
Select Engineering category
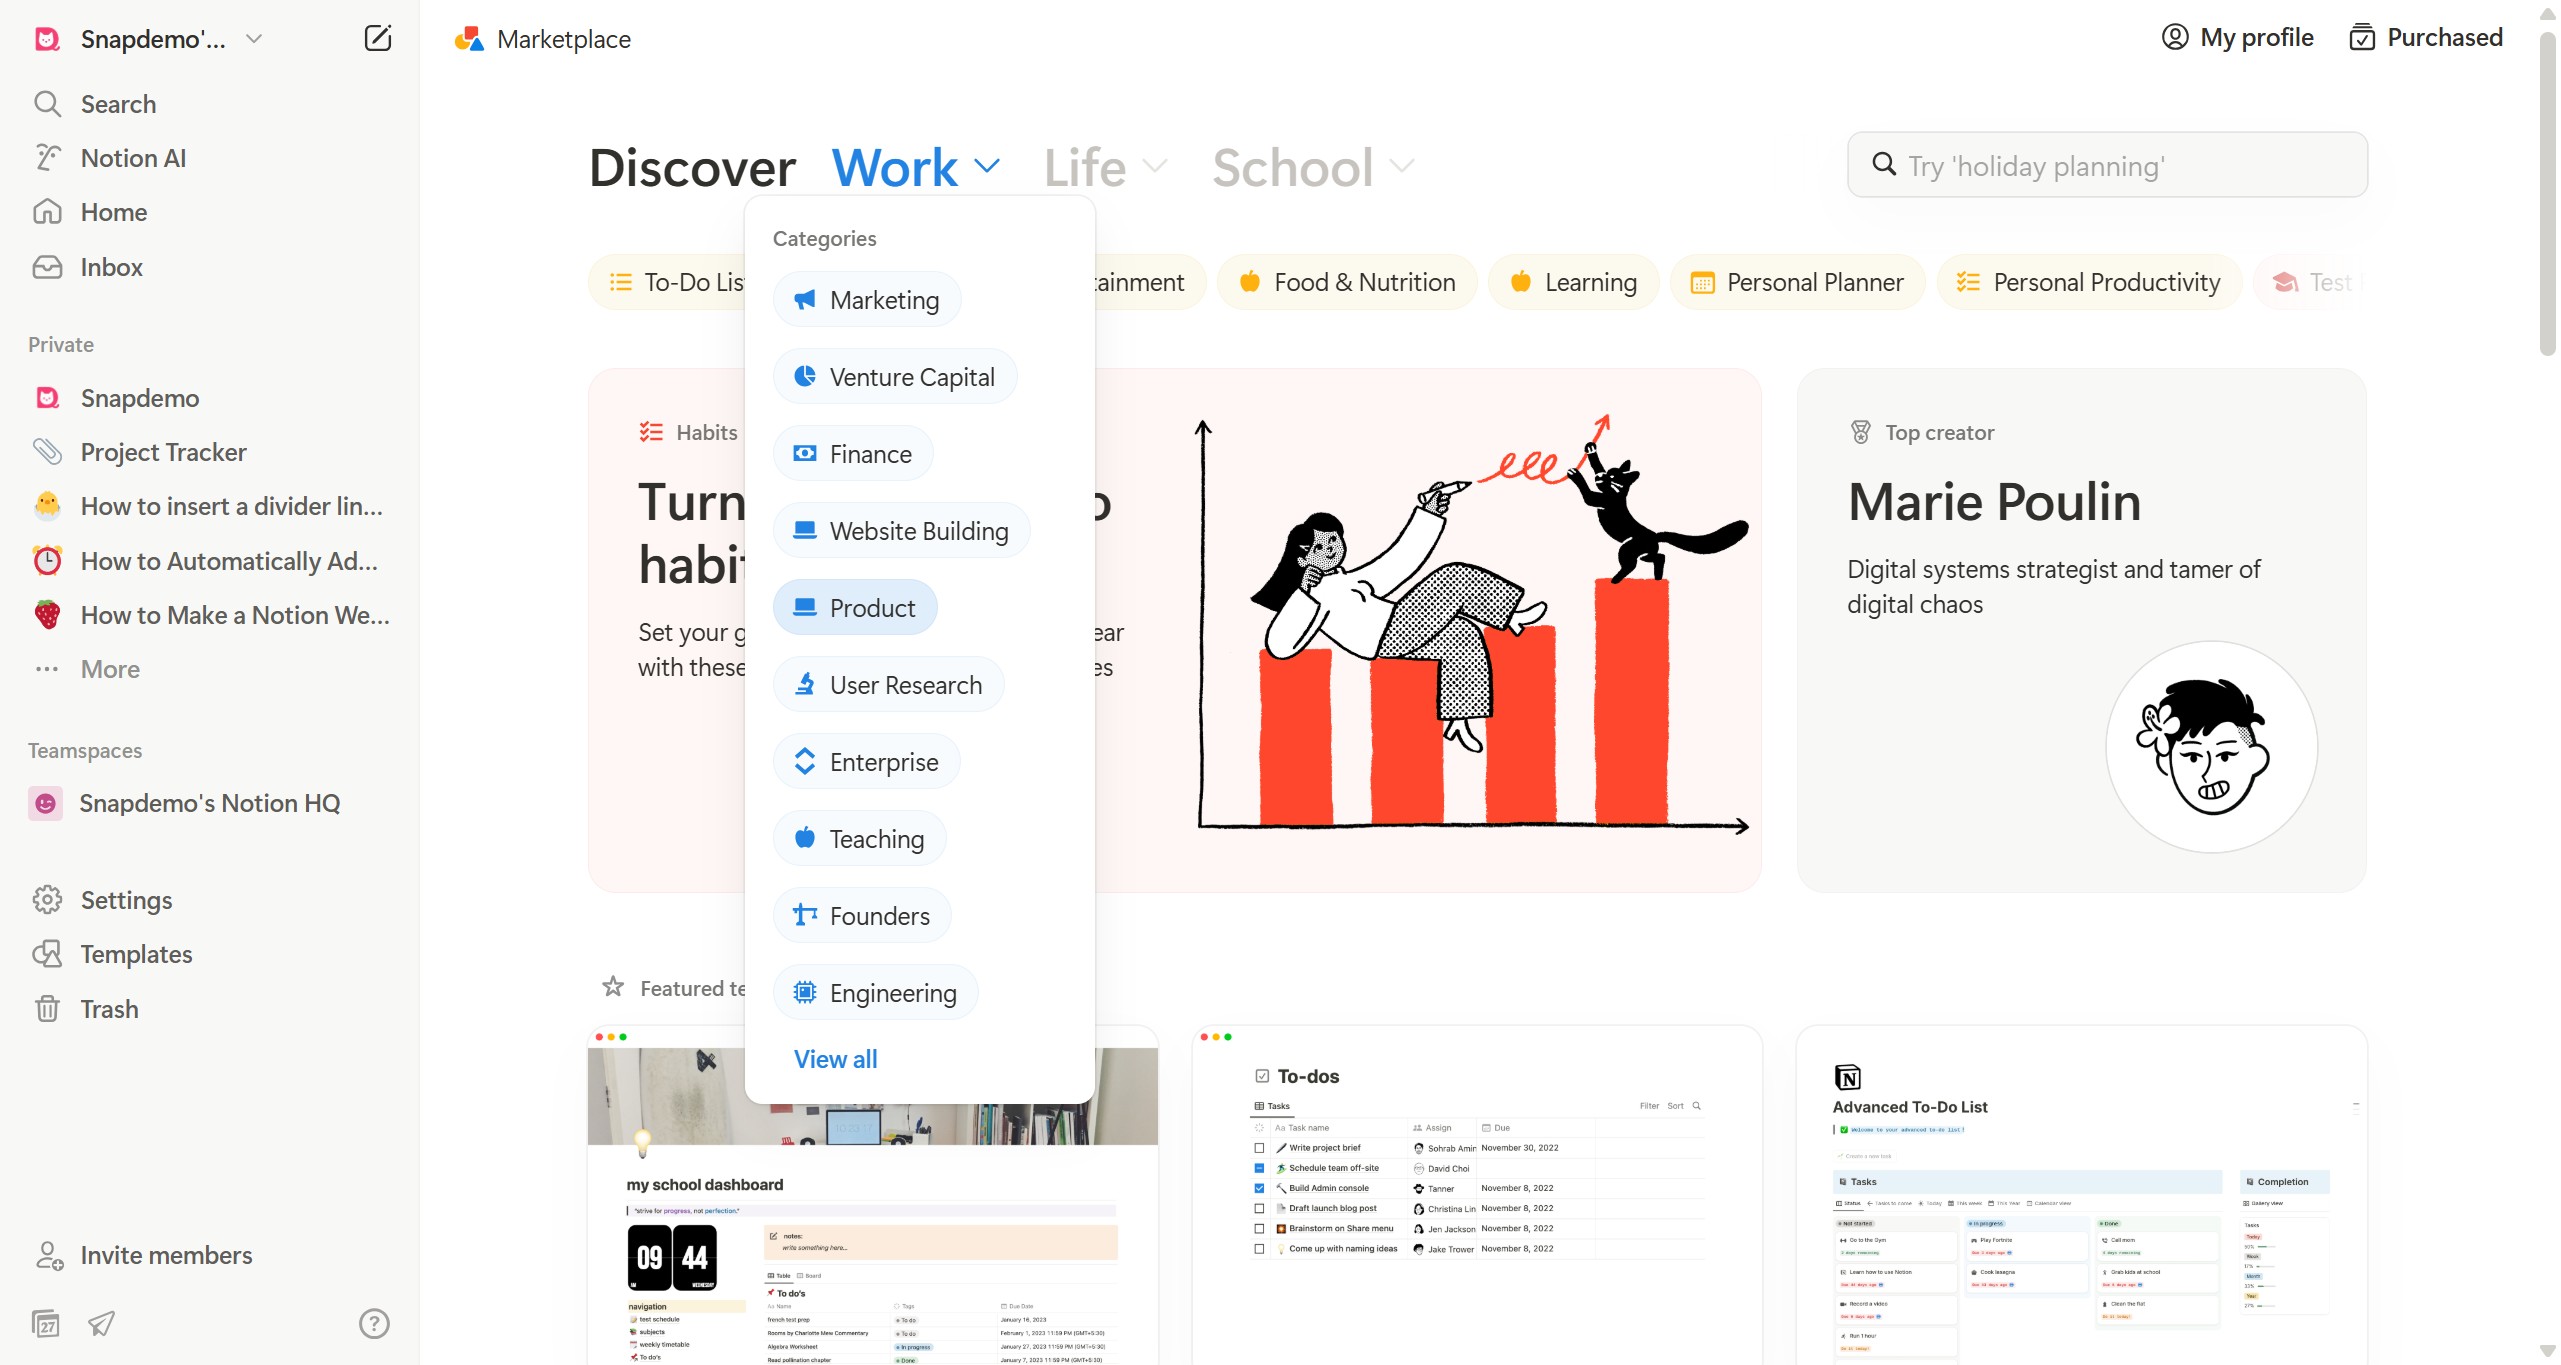(875, 993)
